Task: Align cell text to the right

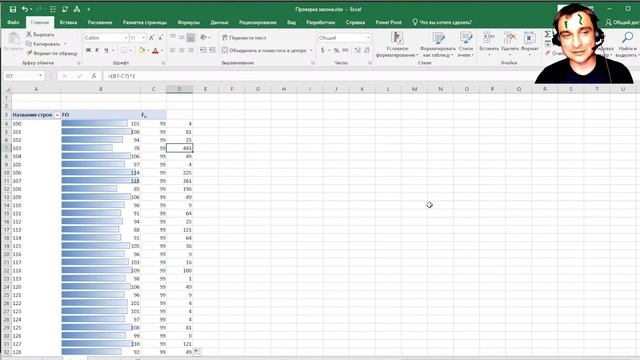Action: click(x=191, y=50)
